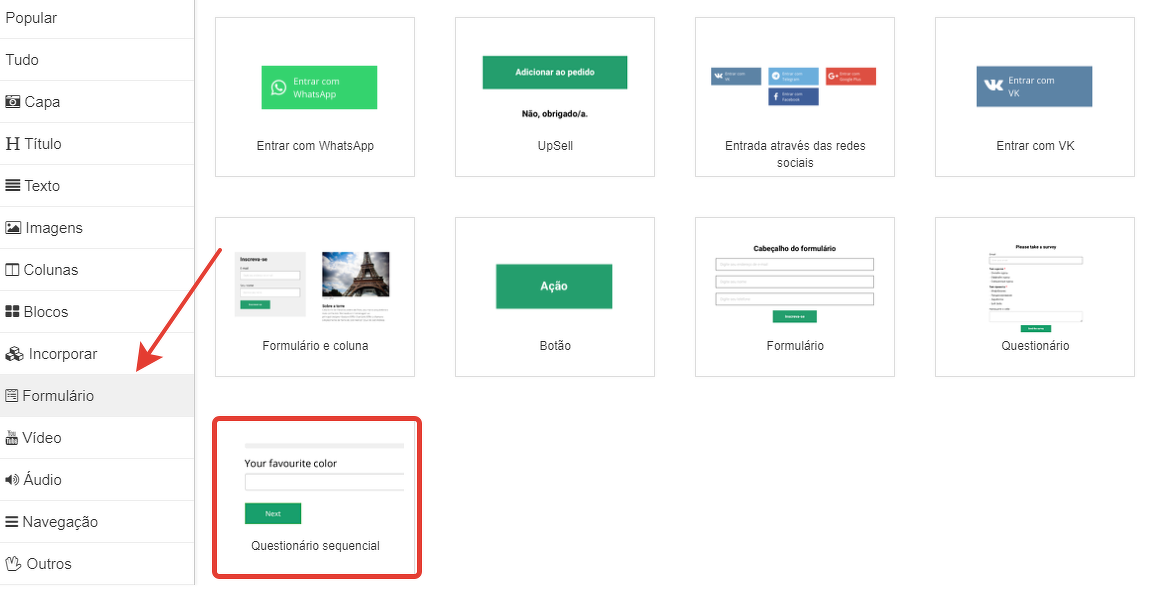The width and height of the screenshot is (1158, 595).
Task: Click the cubes icon next to Incorporar
Action: [x=14, y=354]
